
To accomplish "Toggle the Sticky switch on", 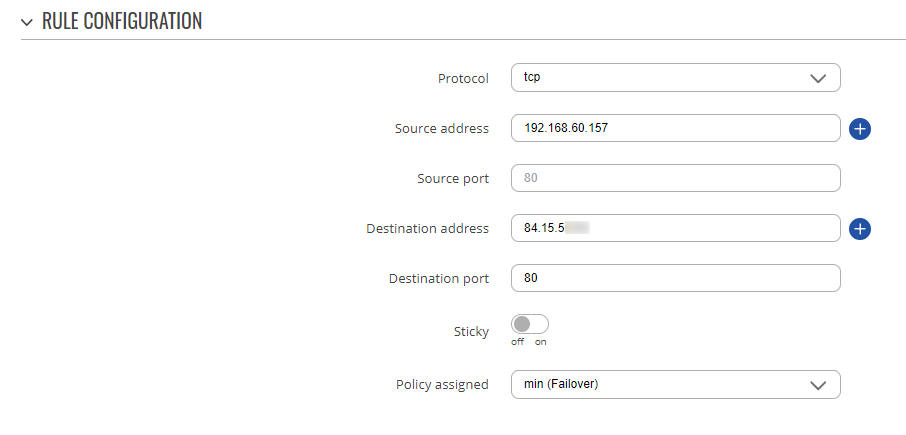I will (x=530, y=324).
